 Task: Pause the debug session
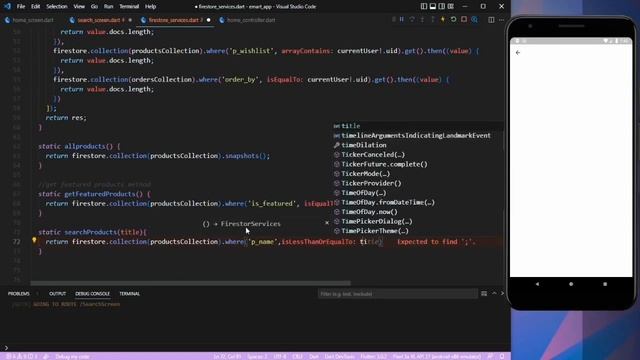tap(402, 20)
